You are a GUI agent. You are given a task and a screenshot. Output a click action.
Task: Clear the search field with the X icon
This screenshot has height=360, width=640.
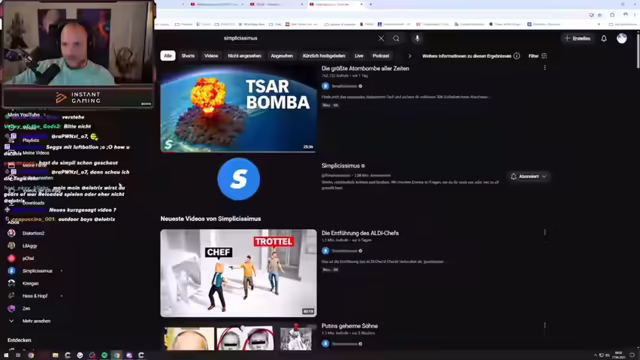coord(381,38)
